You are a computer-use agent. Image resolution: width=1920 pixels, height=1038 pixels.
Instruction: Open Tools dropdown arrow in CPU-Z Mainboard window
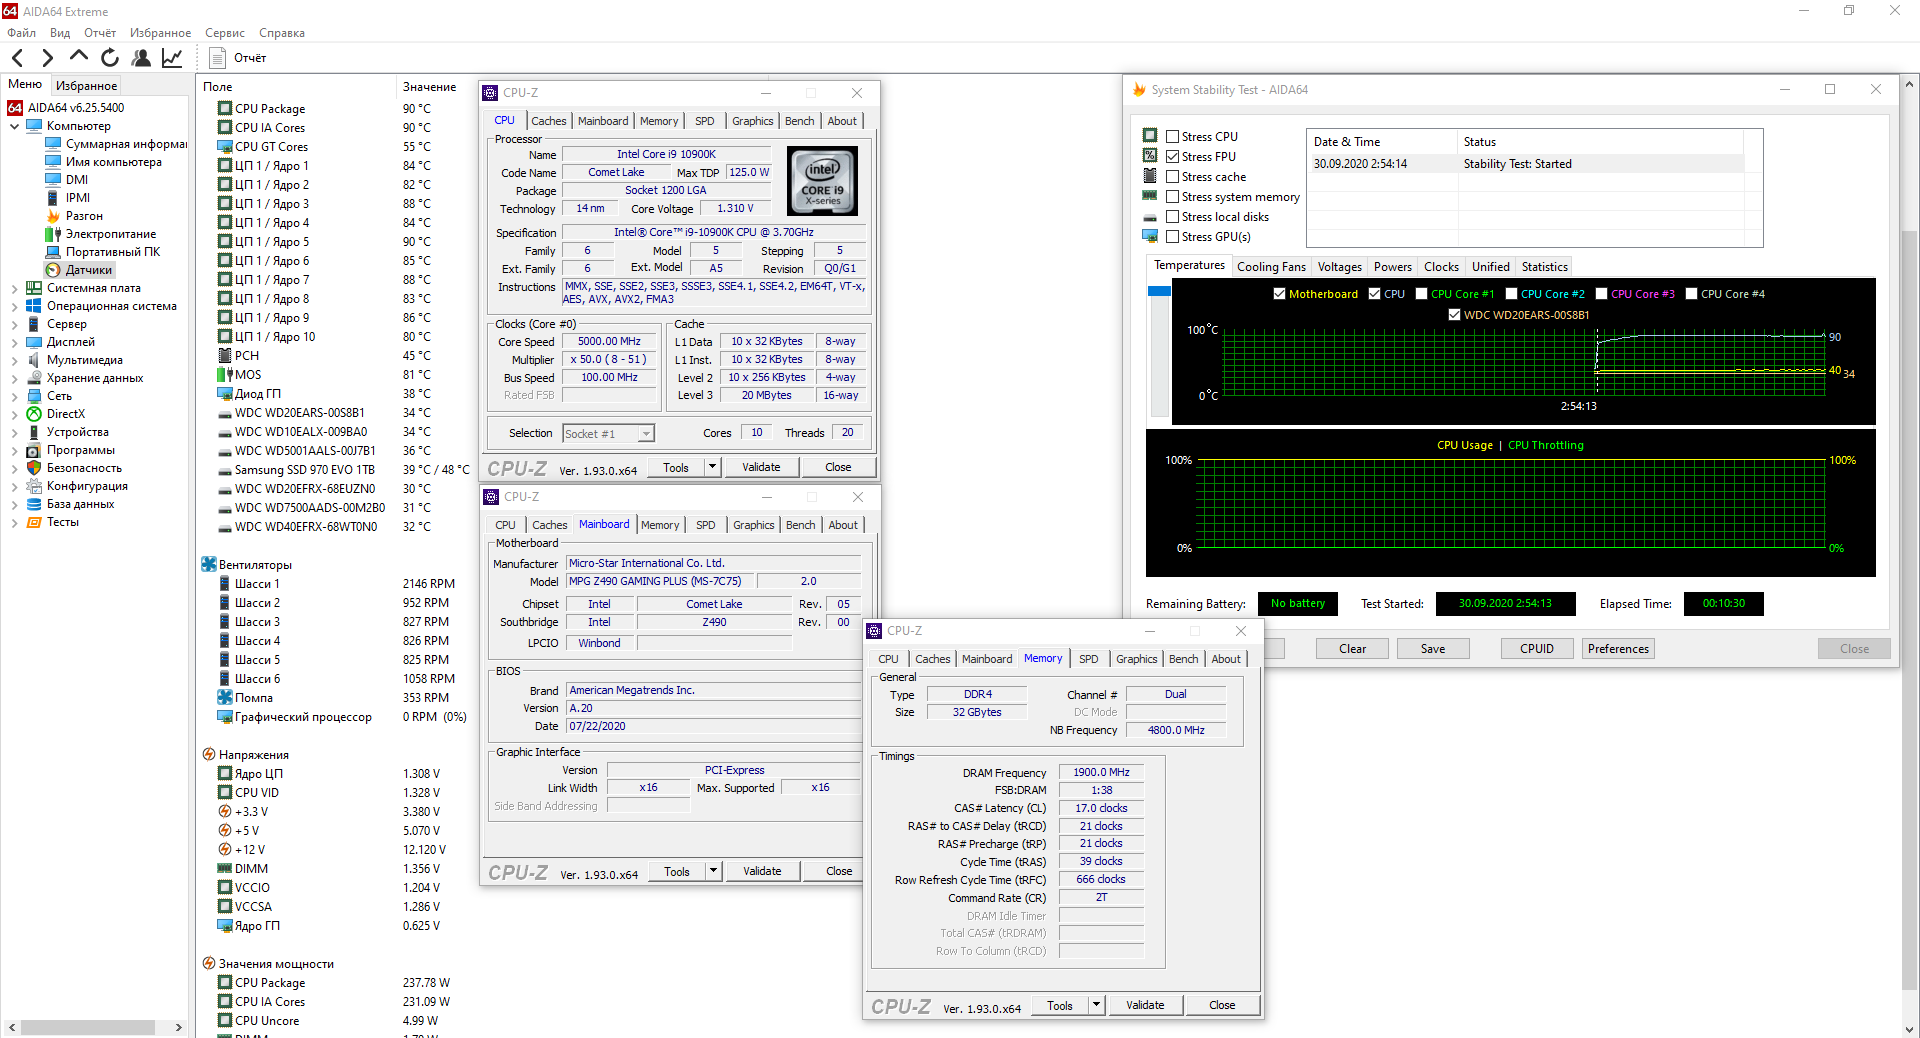pyautogui.click(x=713, y=871)
